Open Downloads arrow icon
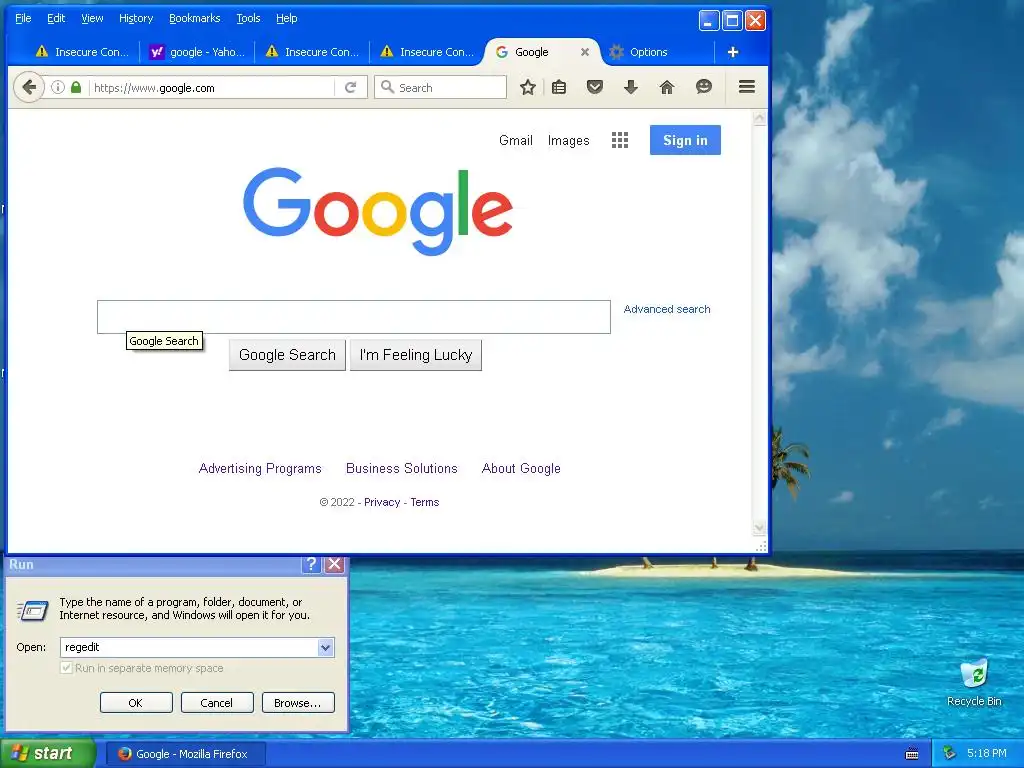Screen dimensions: 1024x768 coord(630,87)
